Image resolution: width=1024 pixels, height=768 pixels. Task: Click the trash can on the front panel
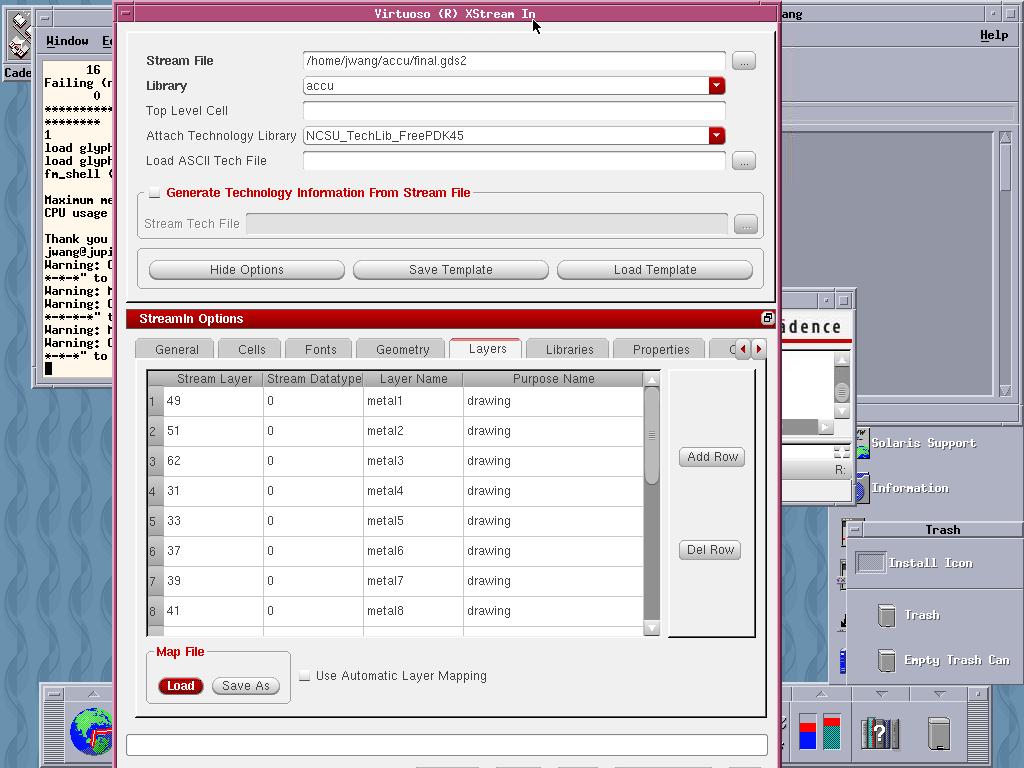(939, 733)
